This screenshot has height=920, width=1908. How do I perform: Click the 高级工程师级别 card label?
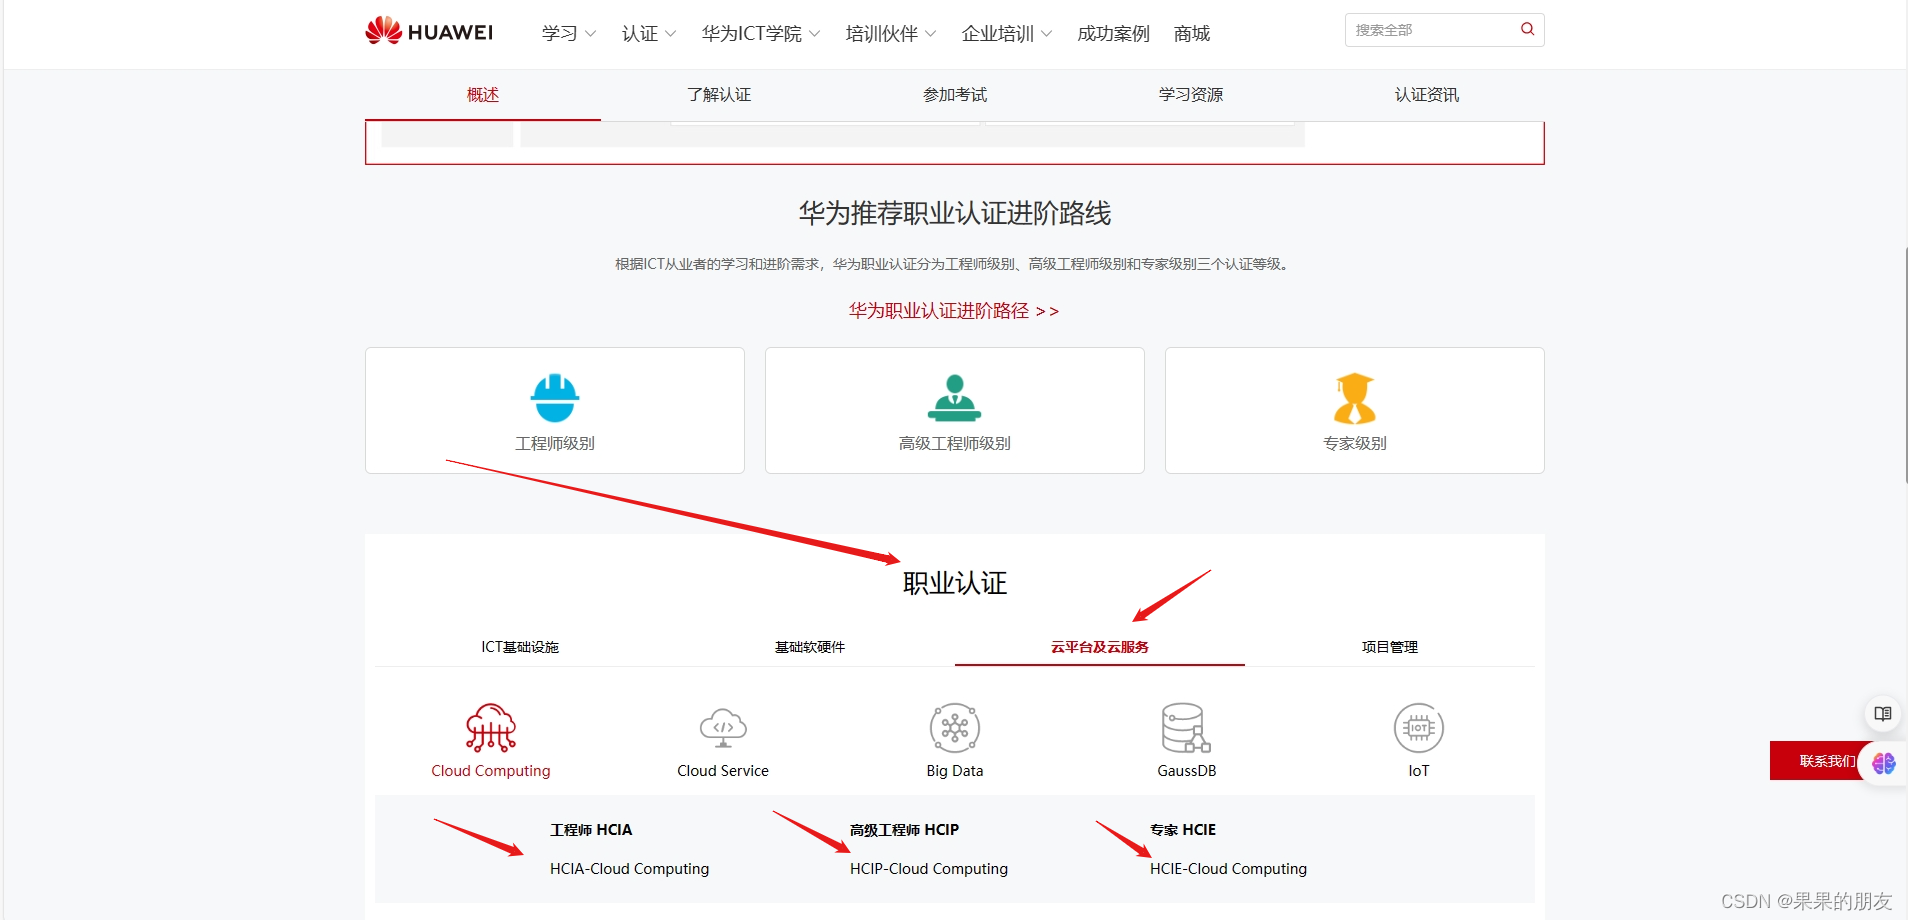pos(955,443)
